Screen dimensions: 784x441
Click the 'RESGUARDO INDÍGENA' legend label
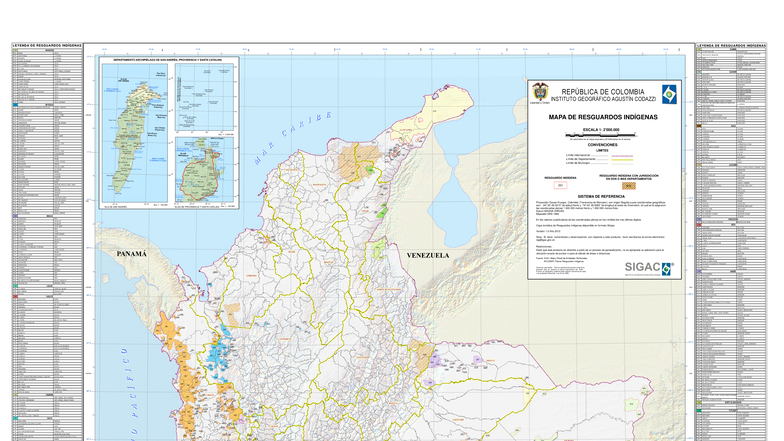coord(560,178)
